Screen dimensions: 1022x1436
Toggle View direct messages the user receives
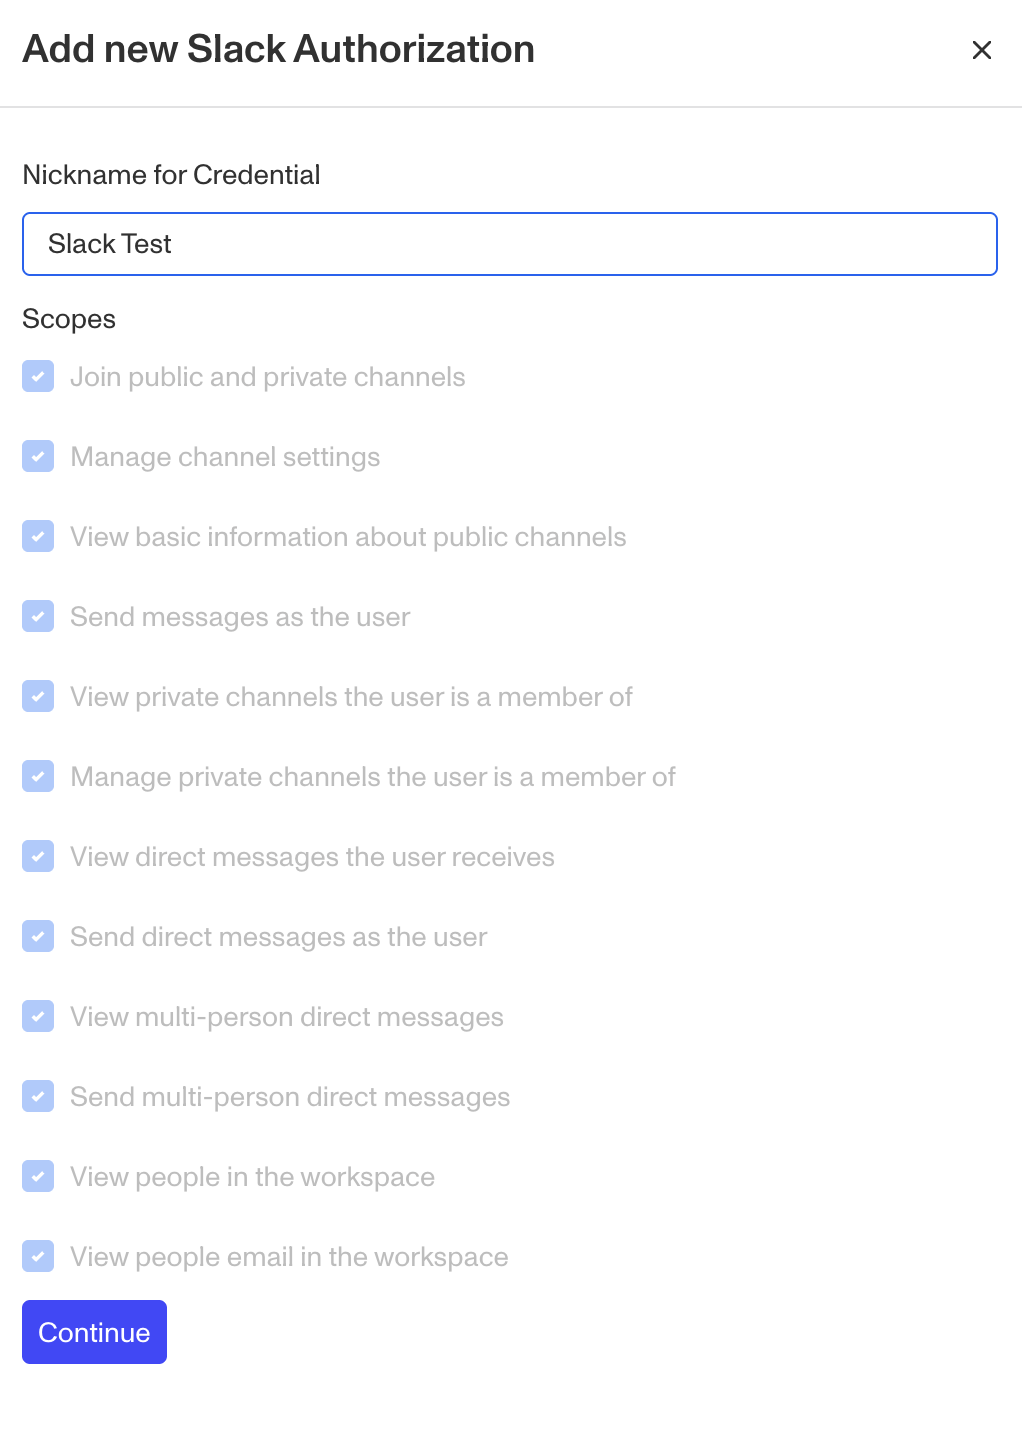(38, 857)
